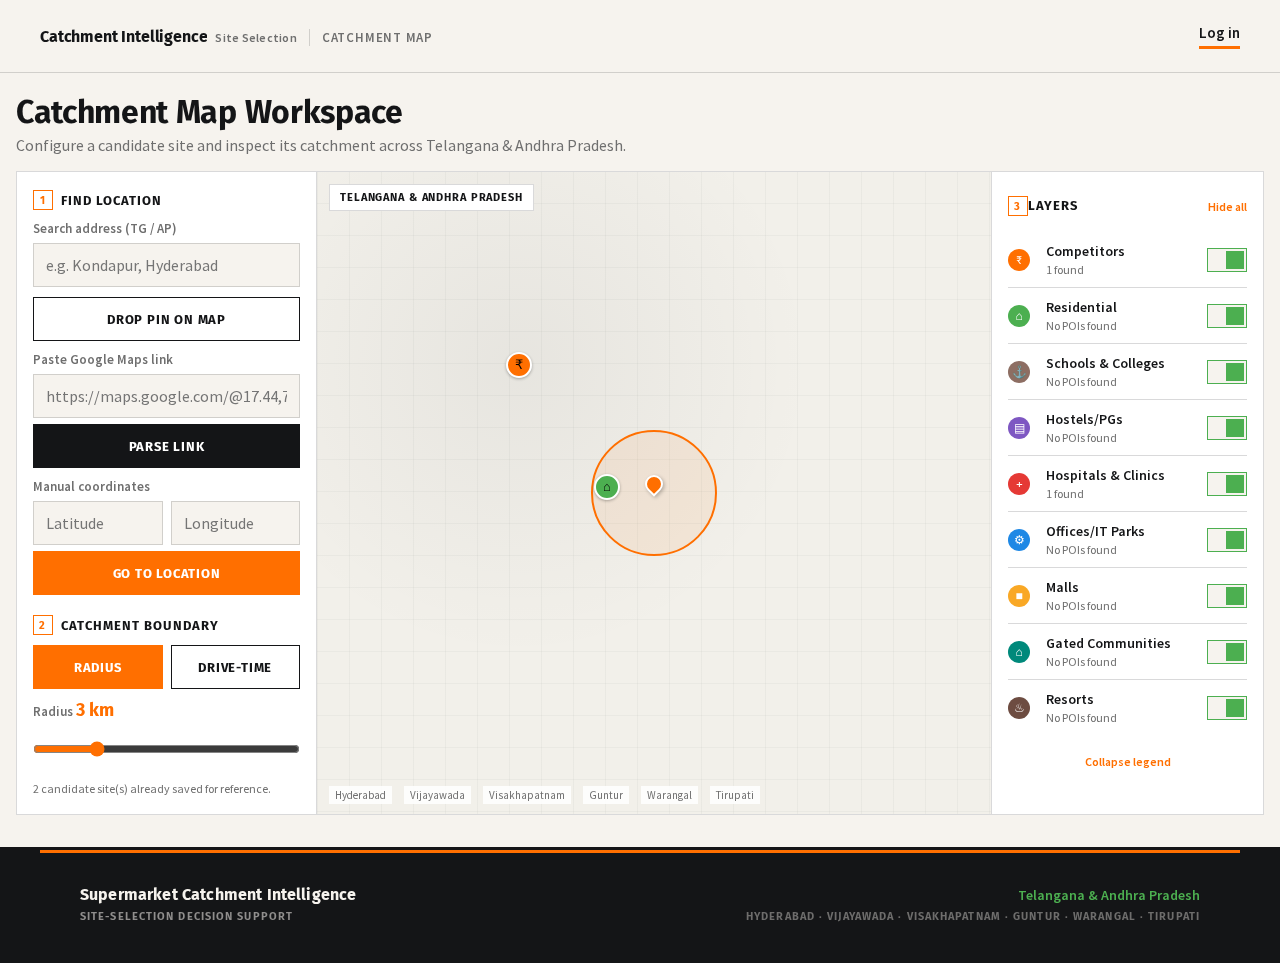
Task: Toggle the Malls layer switch
Action: [1227, 596]
